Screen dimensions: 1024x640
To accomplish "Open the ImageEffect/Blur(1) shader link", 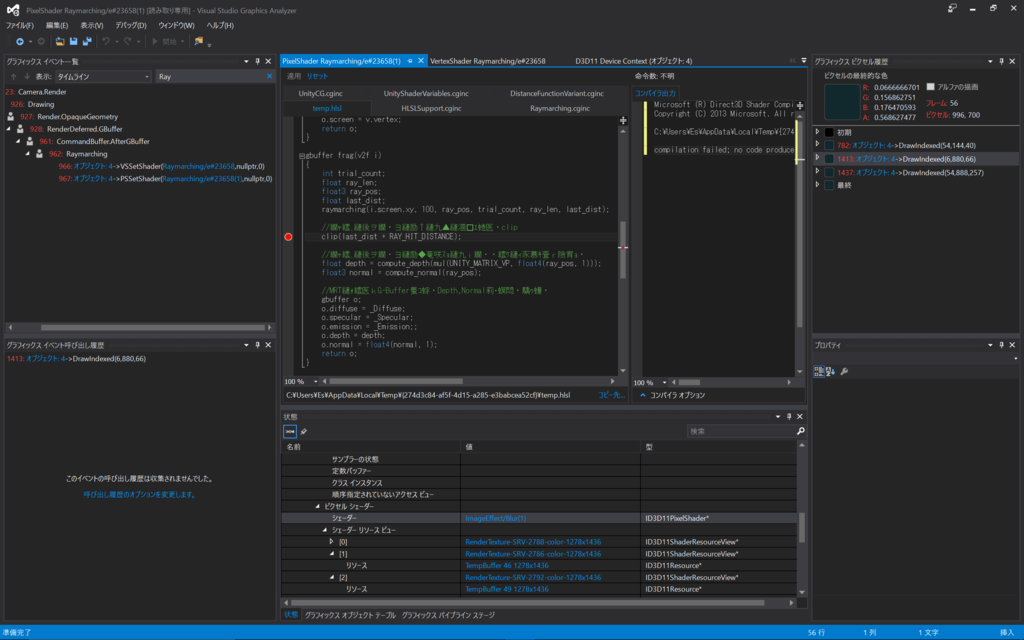I will (x=495, y=518).
